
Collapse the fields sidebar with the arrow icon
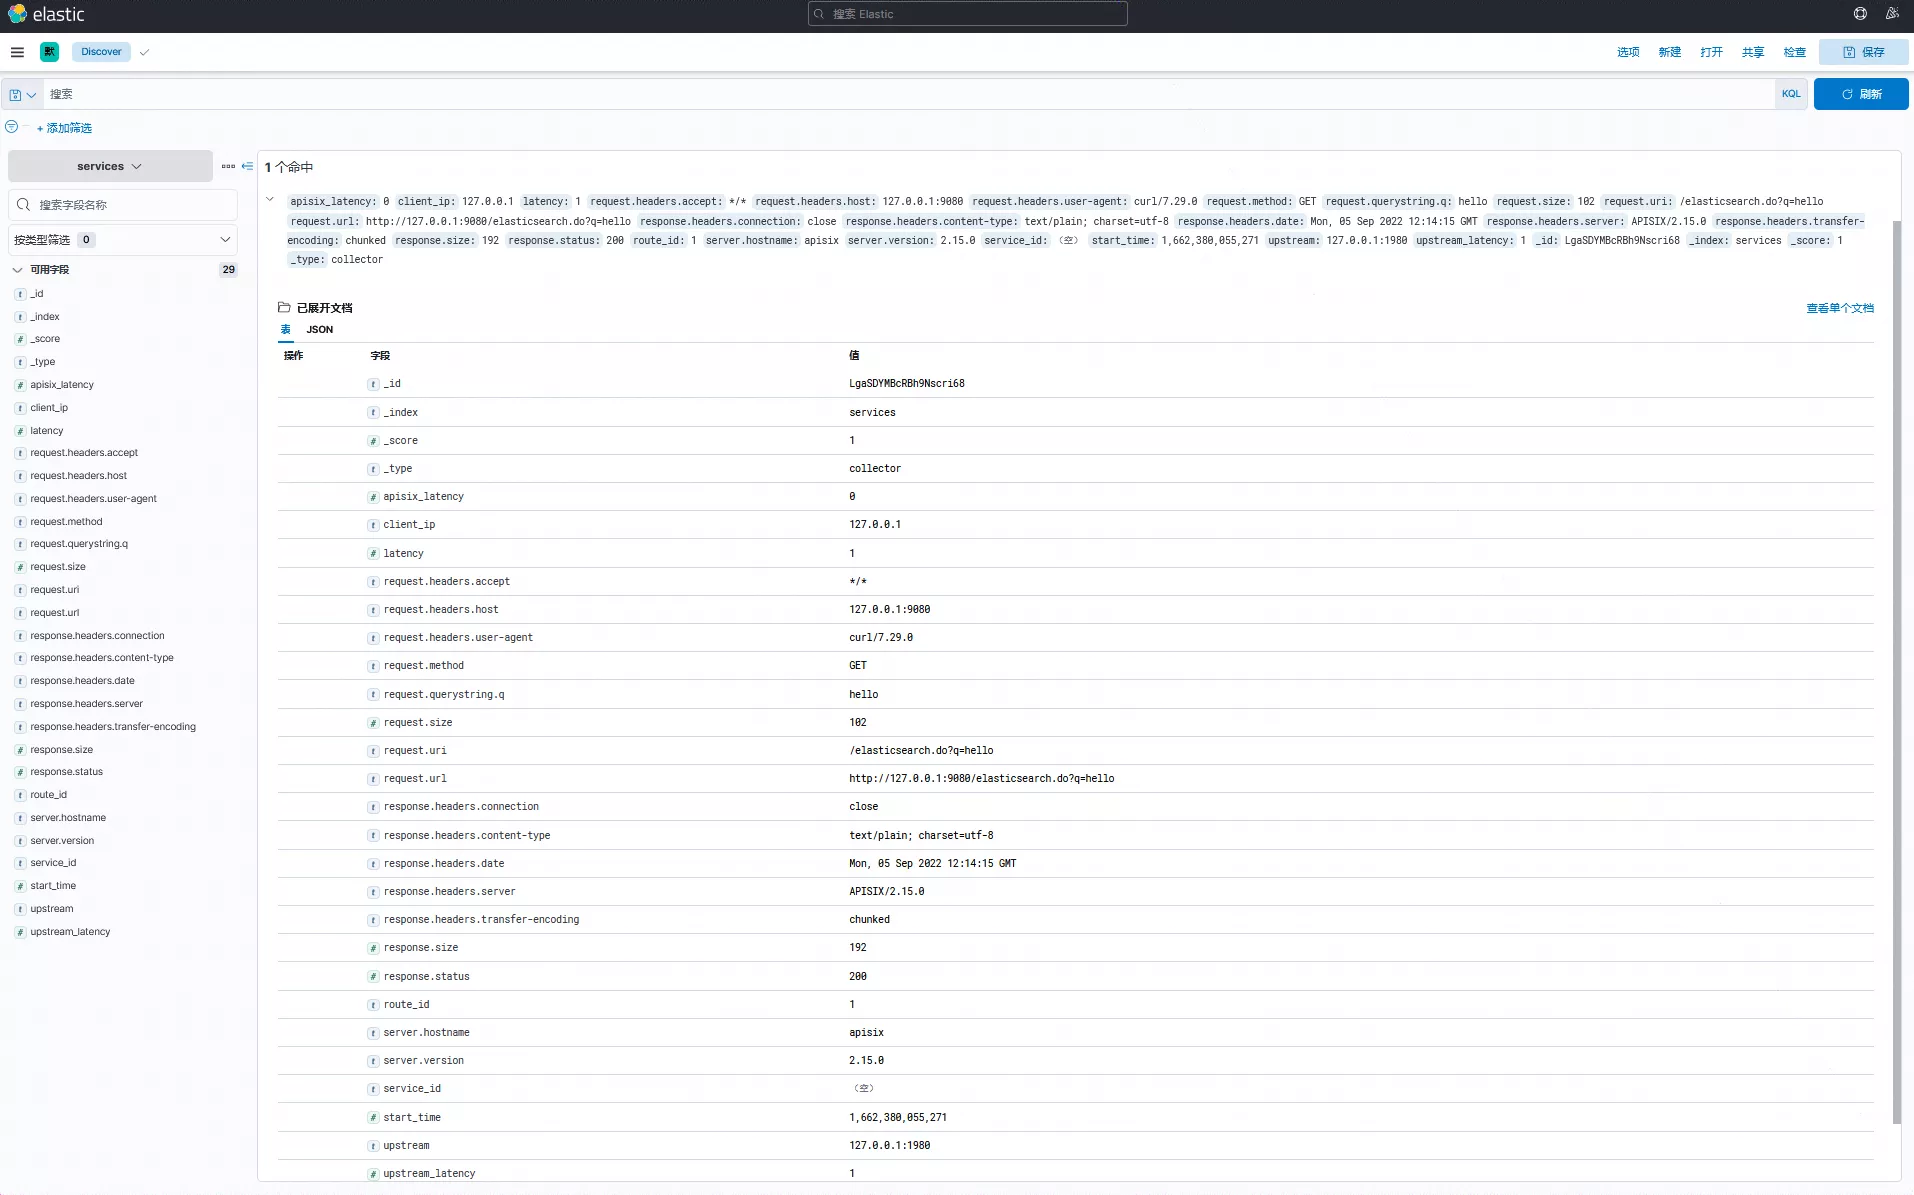pos(246,166)
